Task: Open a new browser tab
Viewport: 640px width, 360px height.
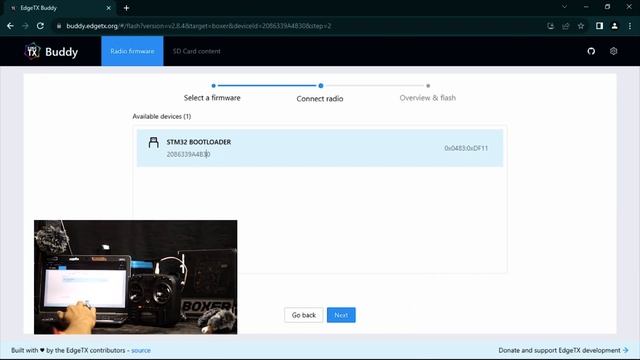Action: 127,8
